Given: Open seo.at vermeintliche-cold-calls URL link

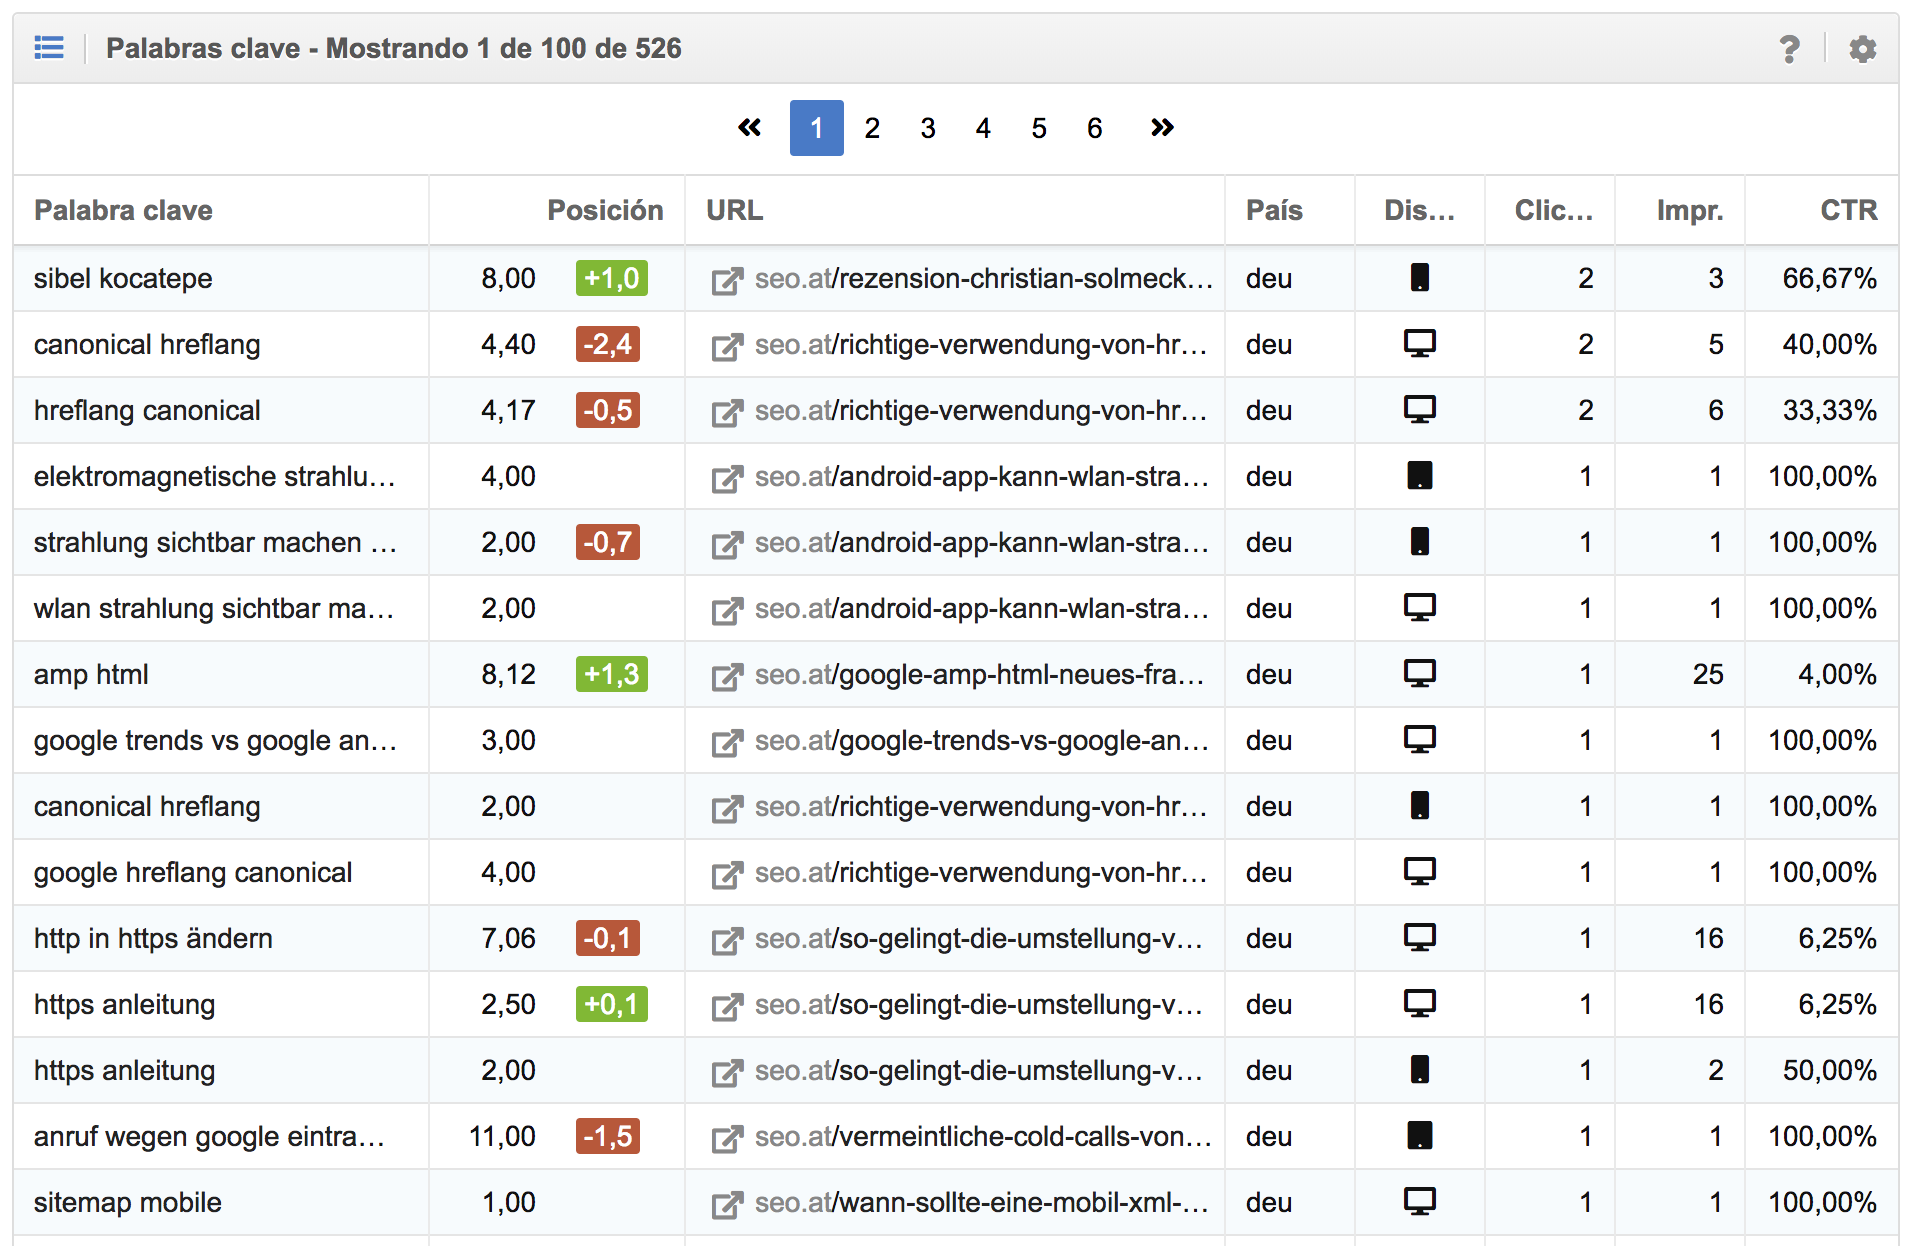Looking at the screenshot, I should click(982, 1137).
